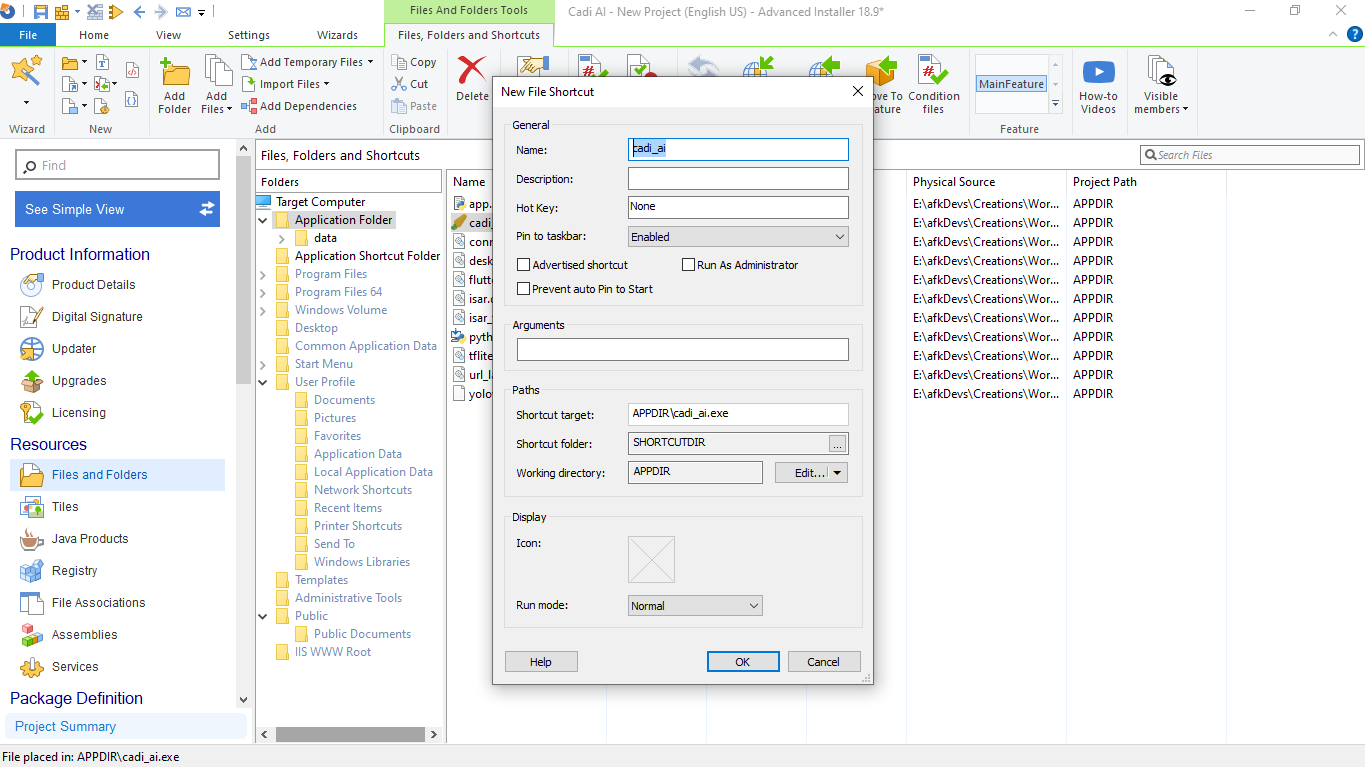The height and width of the screenshot is (768, 1365).
Task: Click the Run arrow icon in quick access toolbar
Action: pos(116,12)
